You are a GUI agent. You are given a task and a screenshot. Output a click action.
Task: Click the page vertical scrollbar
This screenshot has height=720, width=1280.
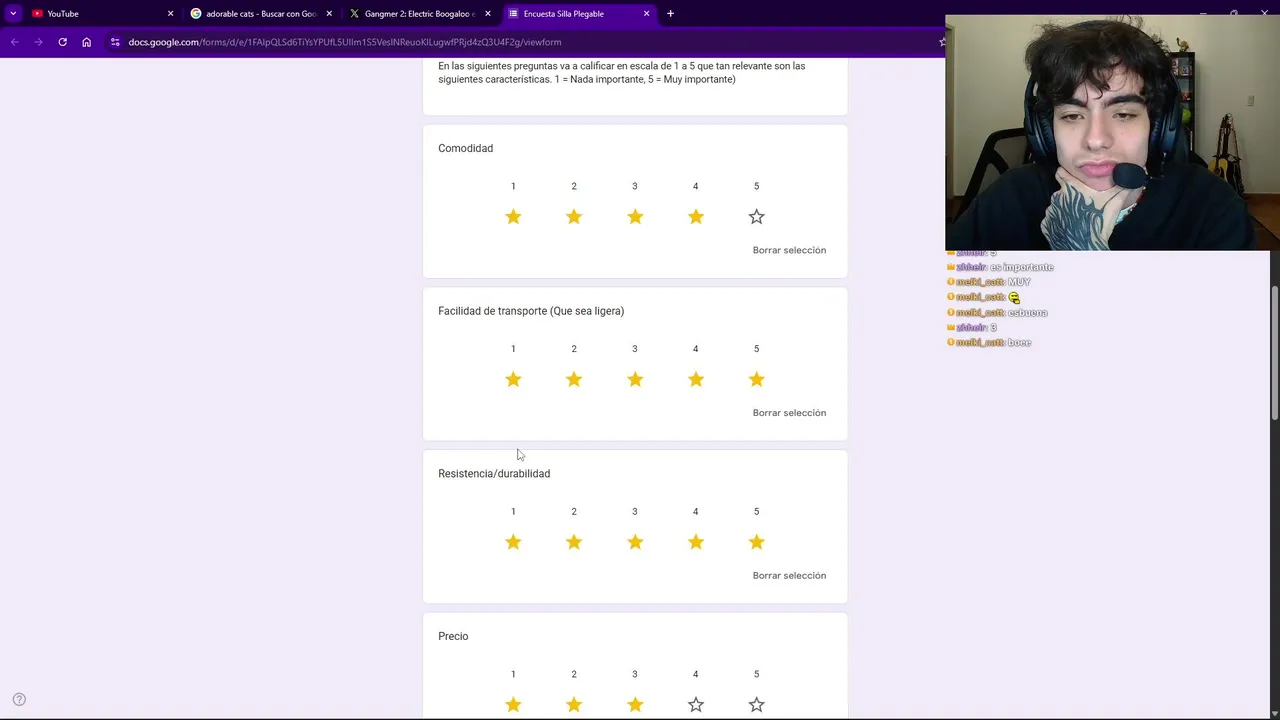tap(1274, 353)
